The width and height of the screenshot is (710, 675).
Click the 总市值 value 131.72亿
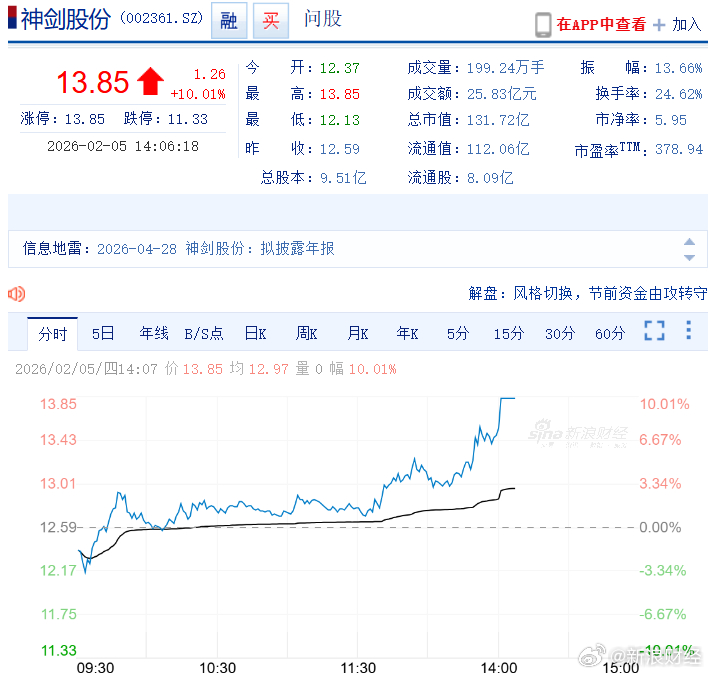[x=498, y=120]
